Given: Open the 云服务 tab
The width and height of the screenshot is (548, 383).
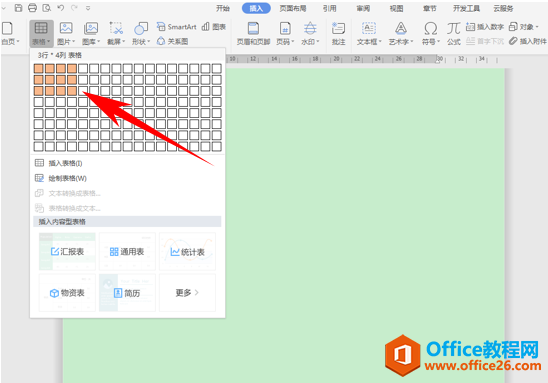Looking at the screenshot, I should click(503, 8).
